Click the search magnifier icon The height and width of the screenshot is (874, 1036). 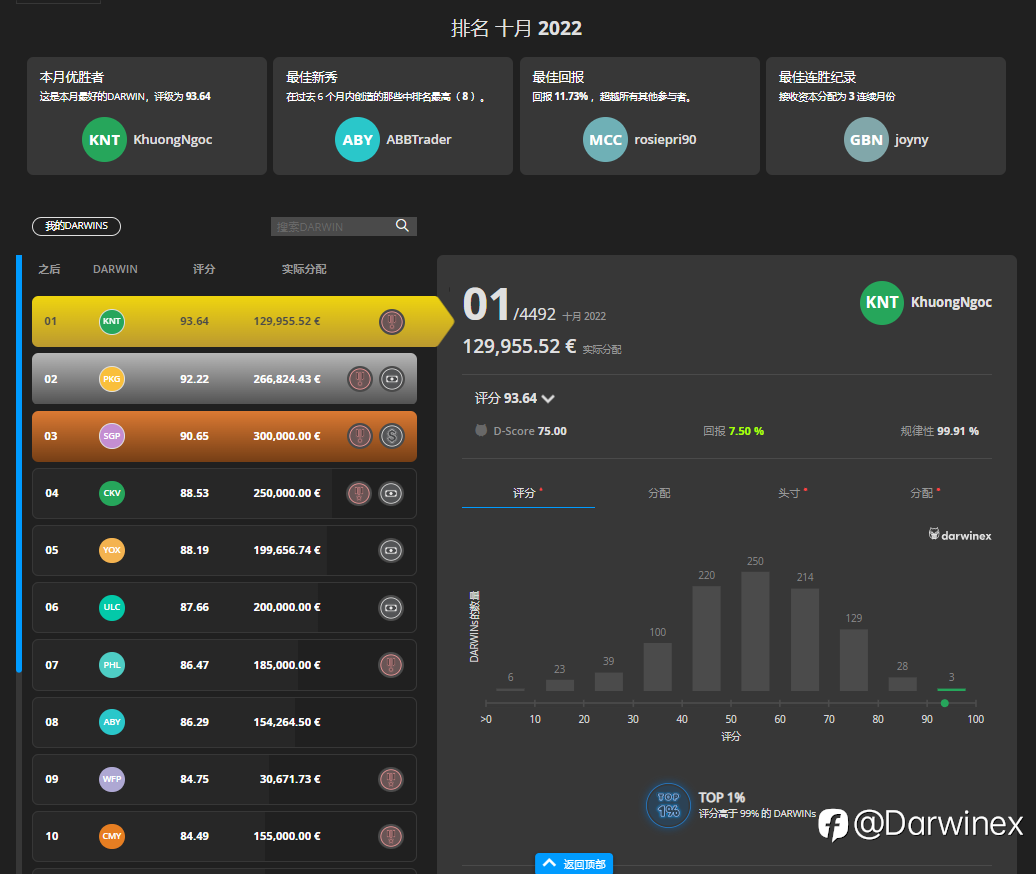402,225
